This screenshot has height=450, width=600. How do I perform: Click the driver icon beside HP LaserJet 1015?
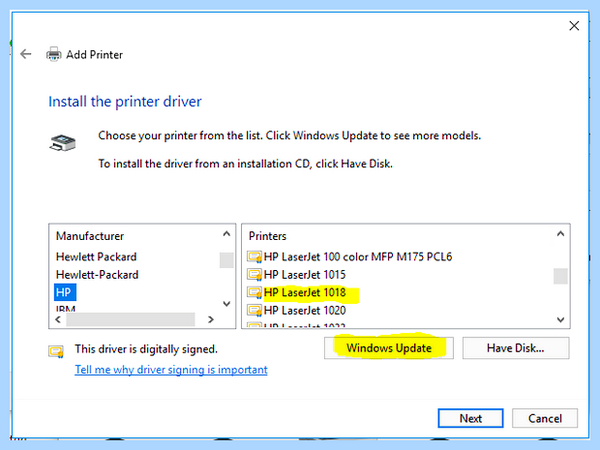tap(254, 275)
